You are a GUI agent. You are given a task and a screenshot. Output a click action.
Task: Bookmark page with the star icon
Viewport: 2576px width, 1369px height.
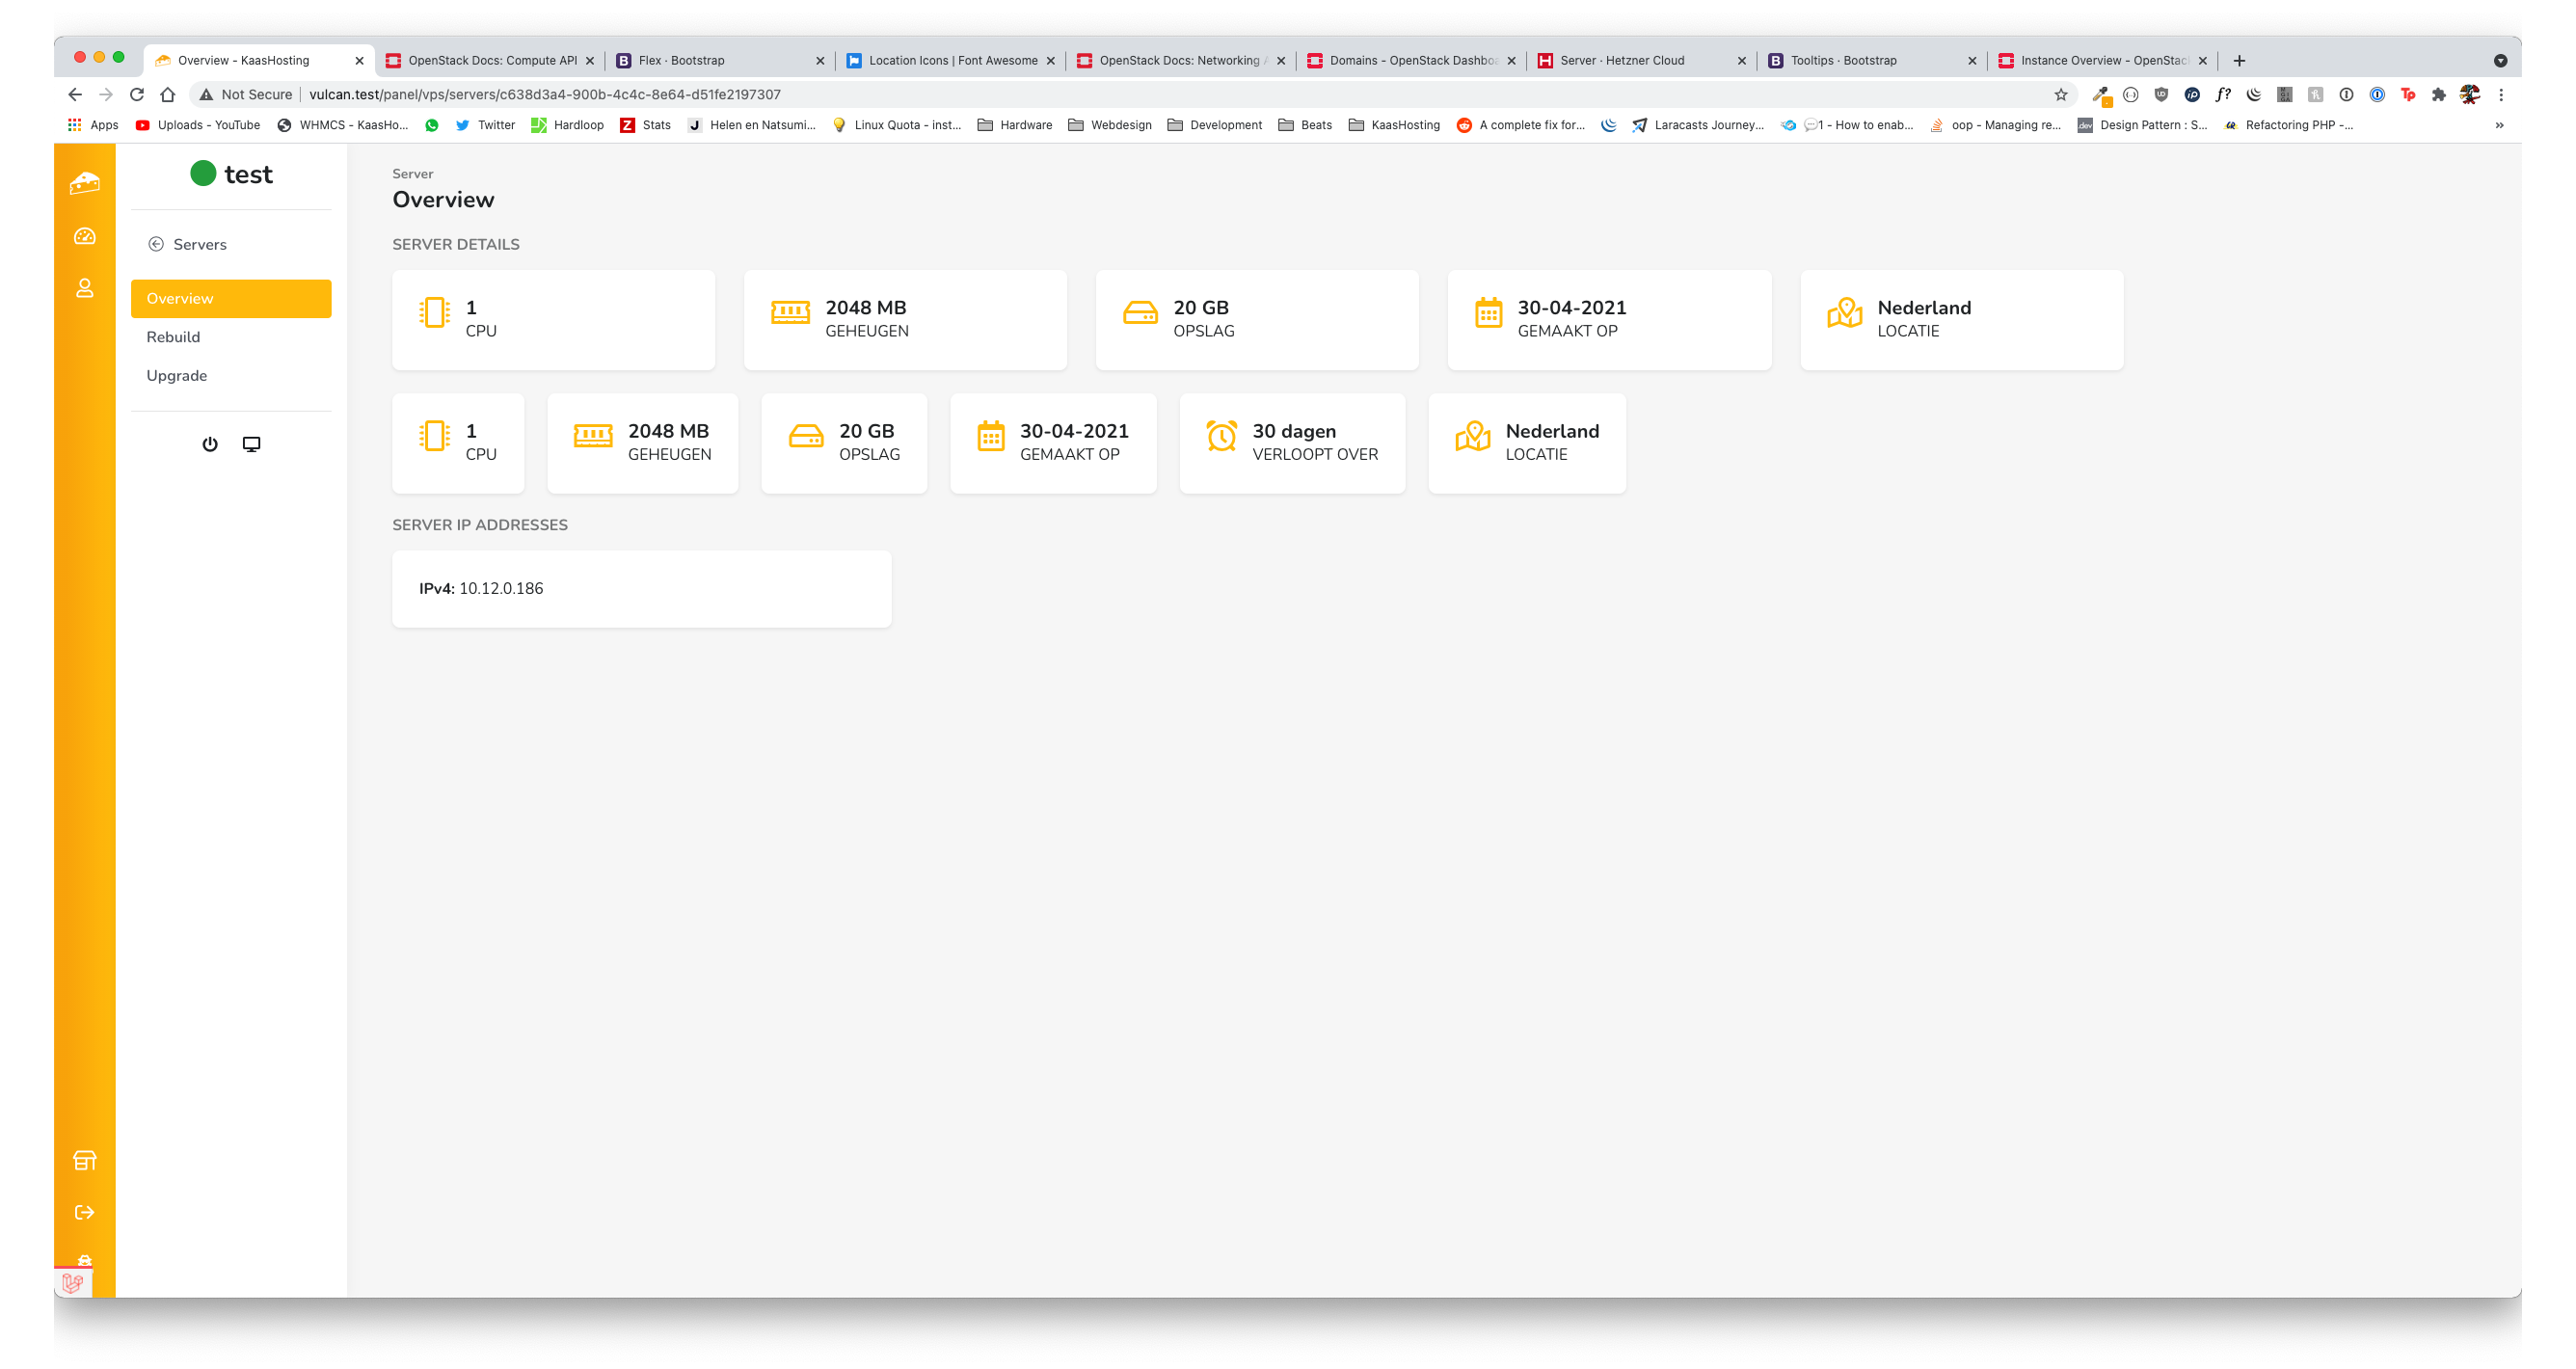coord(2061,94)
